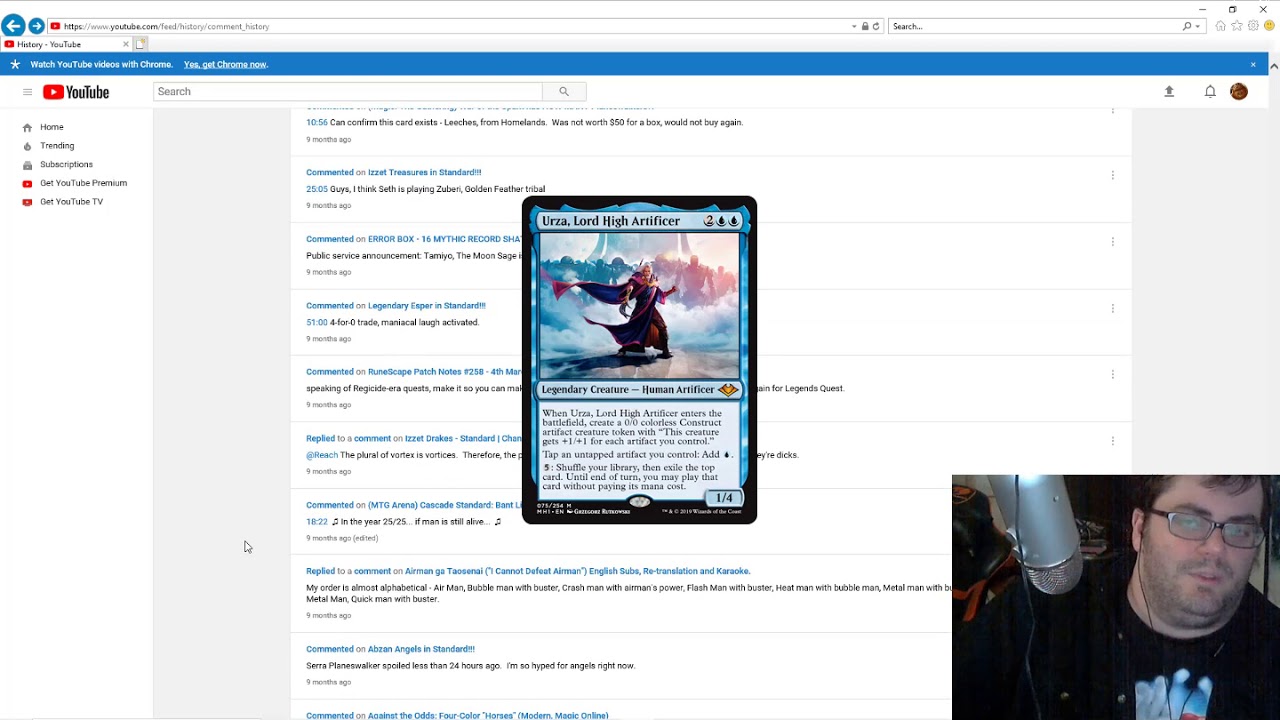Open the notifications bell
Image resolution: width=1280 pixels, height=720 pixels.
pos(1210,91)
